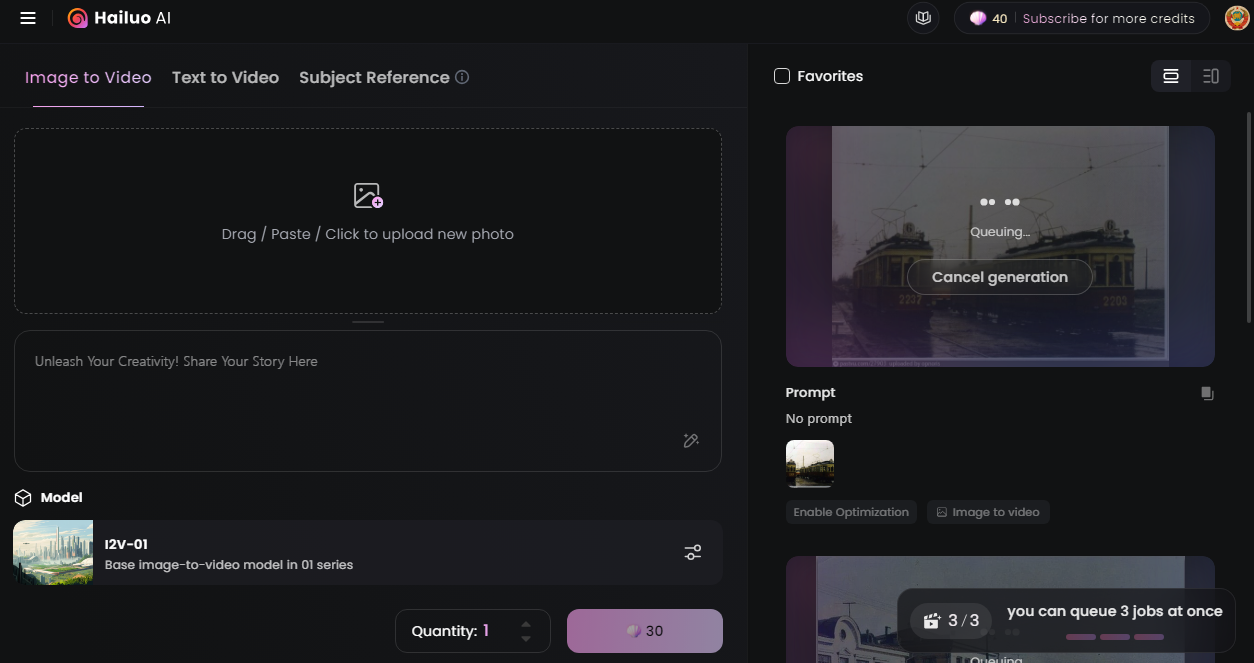This screenshot has width=1254, height=663.
Task: Click the Model cube icon
Action: [x=23, y=498]
